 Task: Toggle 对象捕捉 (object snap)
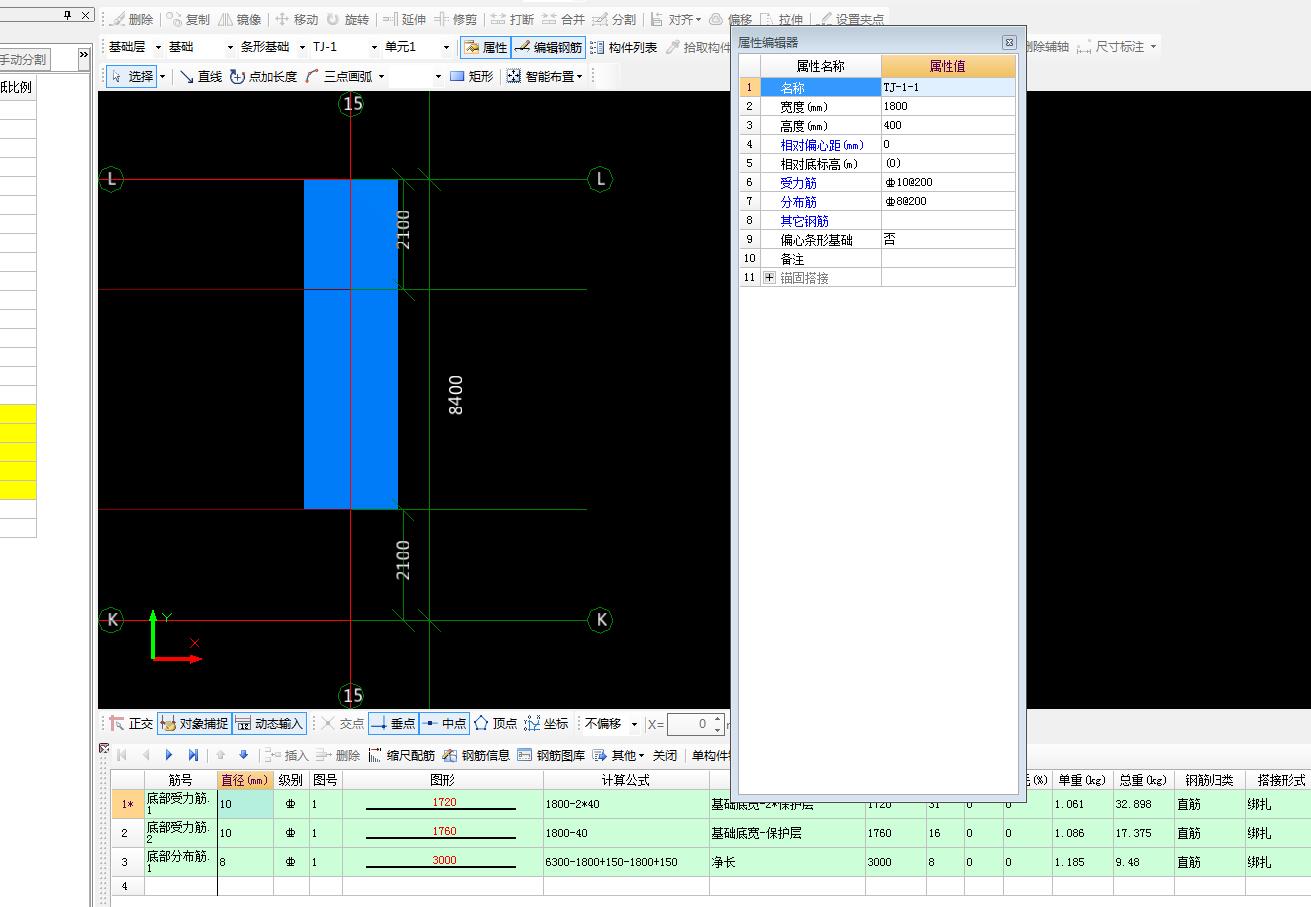point(194,724)
